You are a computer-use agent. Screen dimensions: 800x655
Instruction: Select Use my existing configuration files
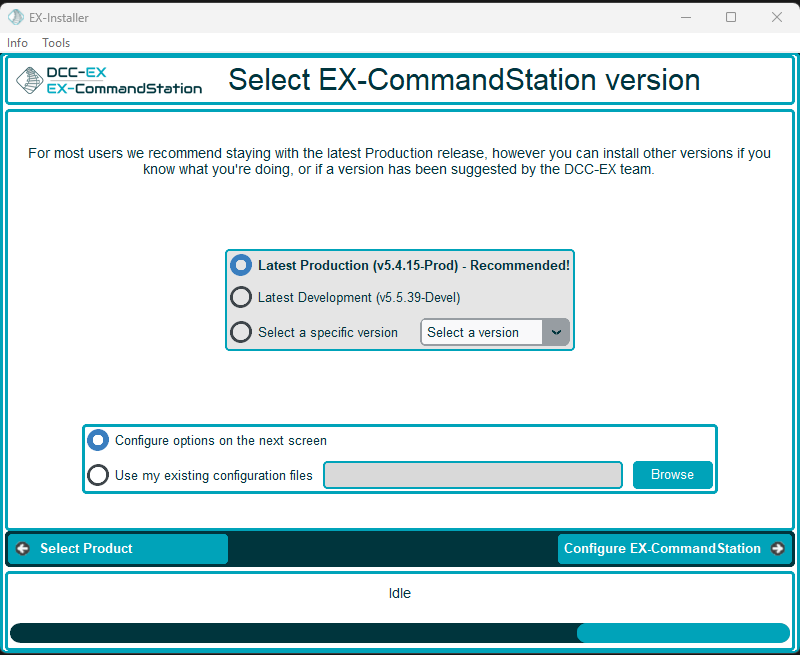(98, 475)
